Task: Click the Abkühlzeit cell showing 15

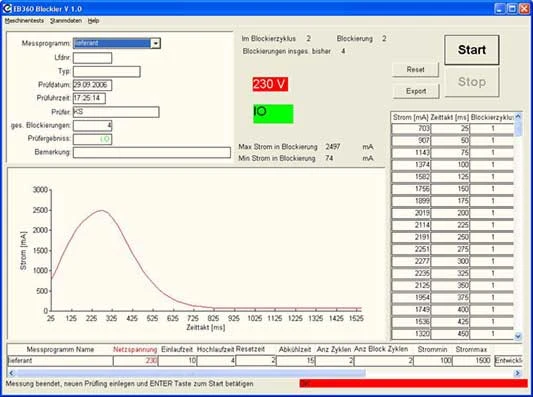Action: click(x=296, y=361)
